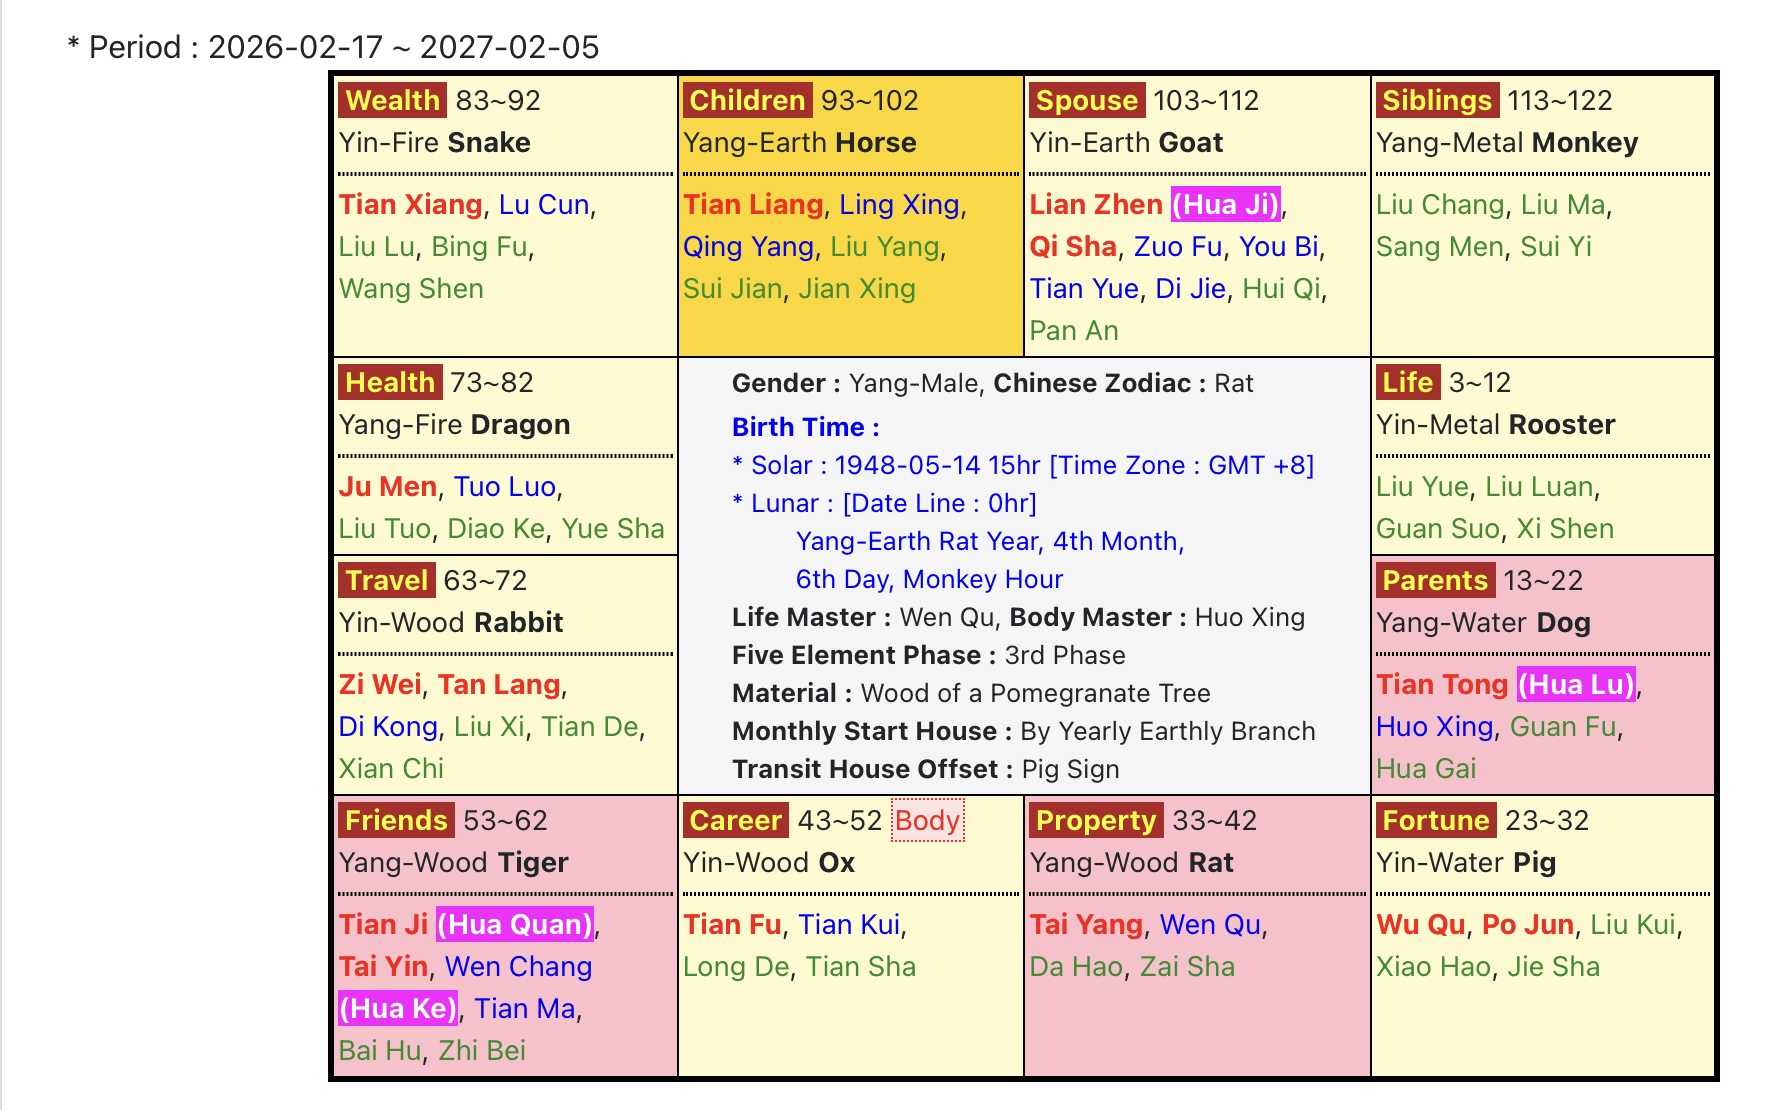Click the Spouse house label

1086,100
